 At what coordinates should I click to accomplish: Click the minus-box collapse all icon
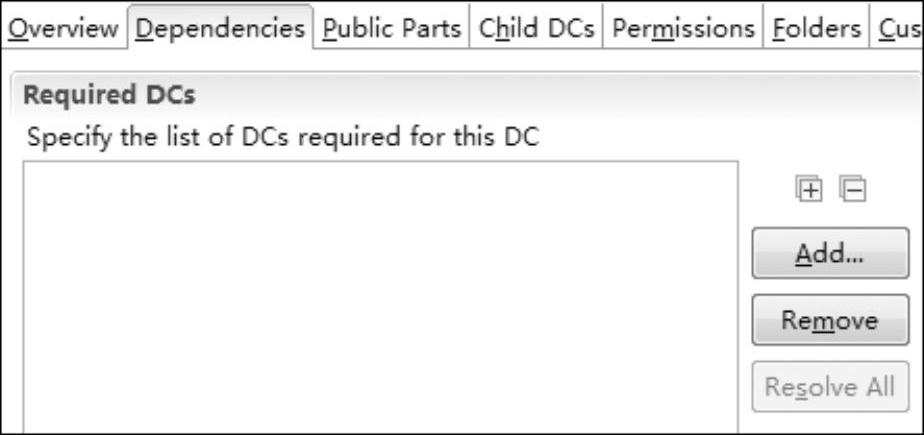pyautogui.click(x=853, y=189)
